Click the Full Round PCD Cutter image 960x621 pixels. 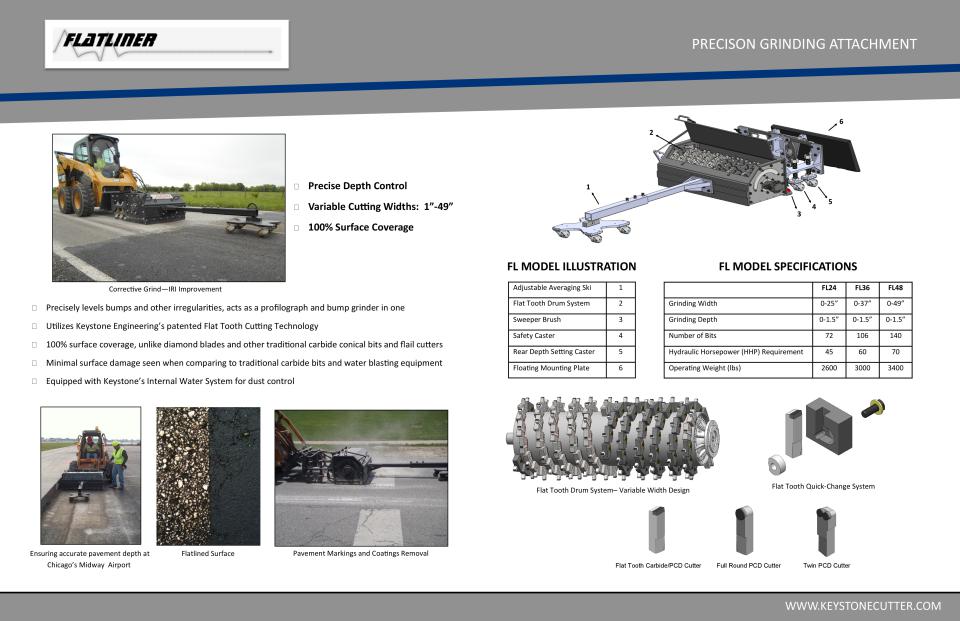pos(744,530)
